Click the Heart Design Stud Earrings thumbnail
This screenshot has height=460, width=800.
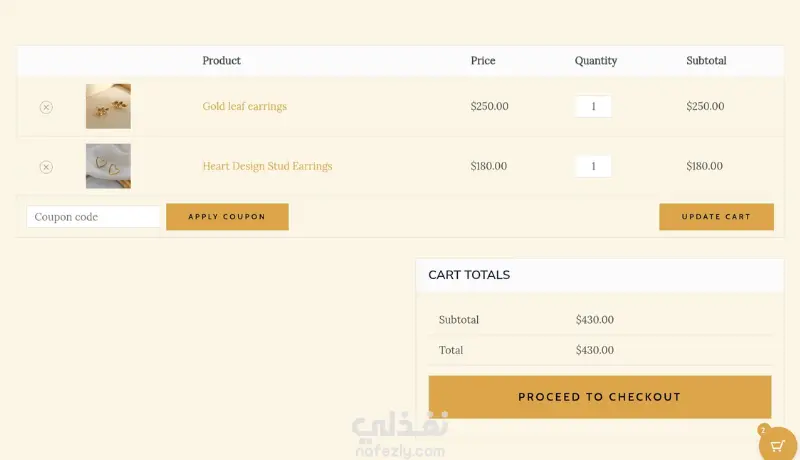point(108,166)
